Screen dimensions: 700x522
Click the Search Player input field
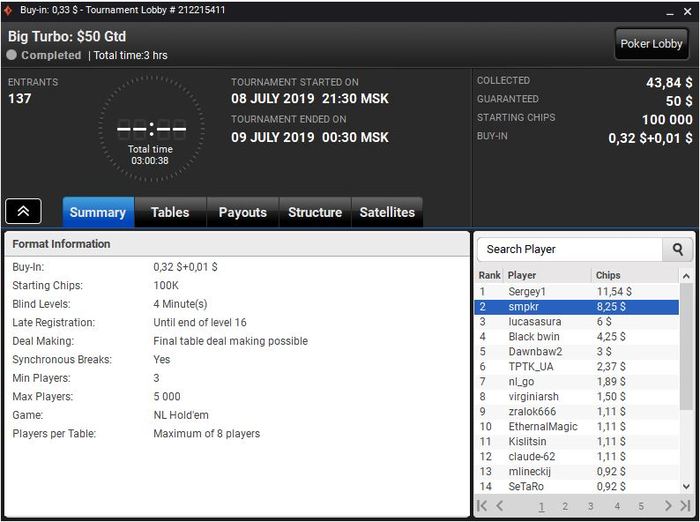point(570,249)
